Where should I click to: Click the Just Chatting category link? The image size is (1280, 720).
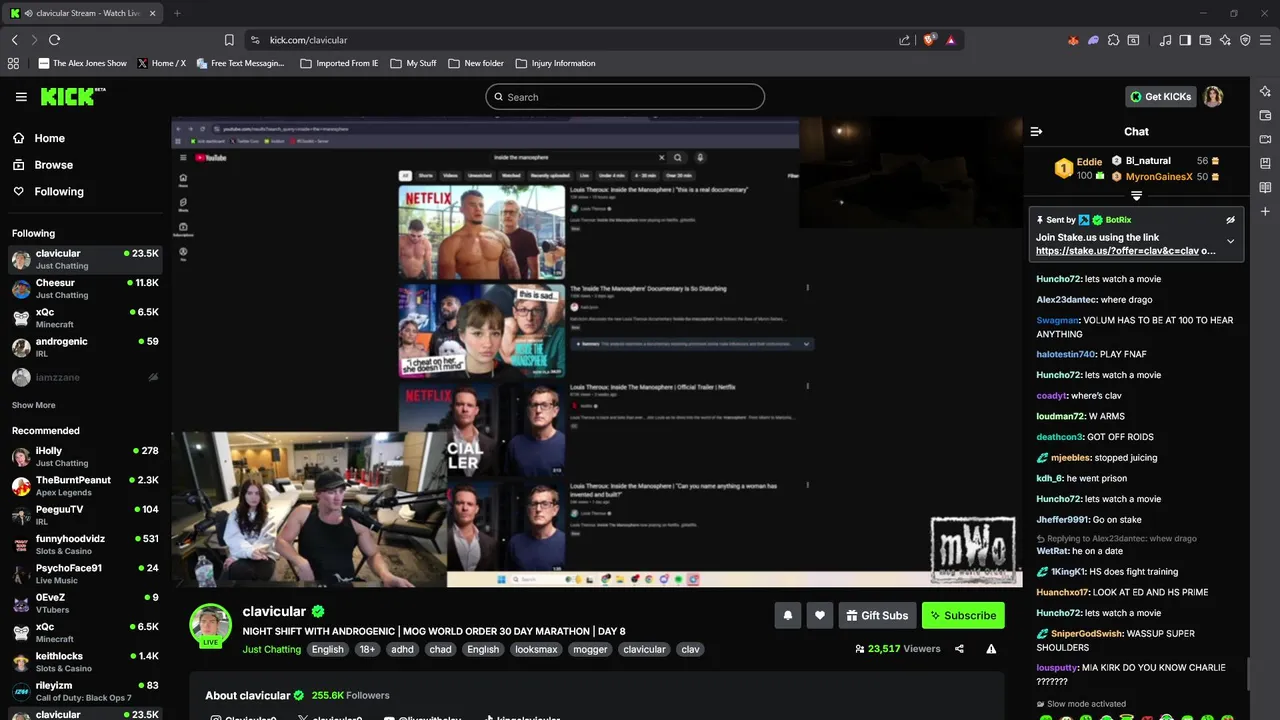point(271,649)
